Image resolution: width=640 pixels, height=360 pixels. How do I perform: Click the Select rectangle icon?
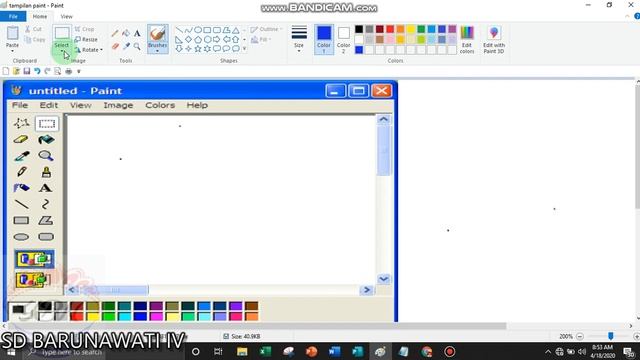pos(62,33)
